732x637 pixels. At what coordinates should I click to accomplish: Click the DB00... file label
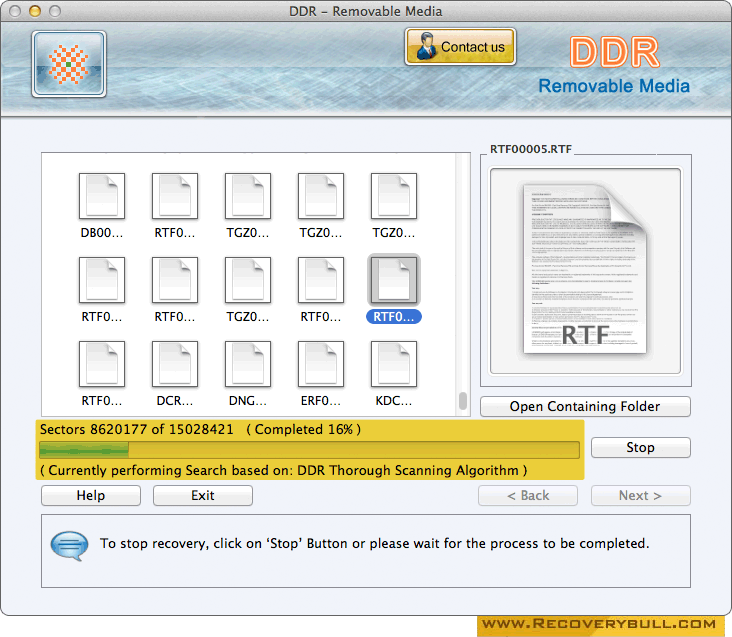pos(102,233)
